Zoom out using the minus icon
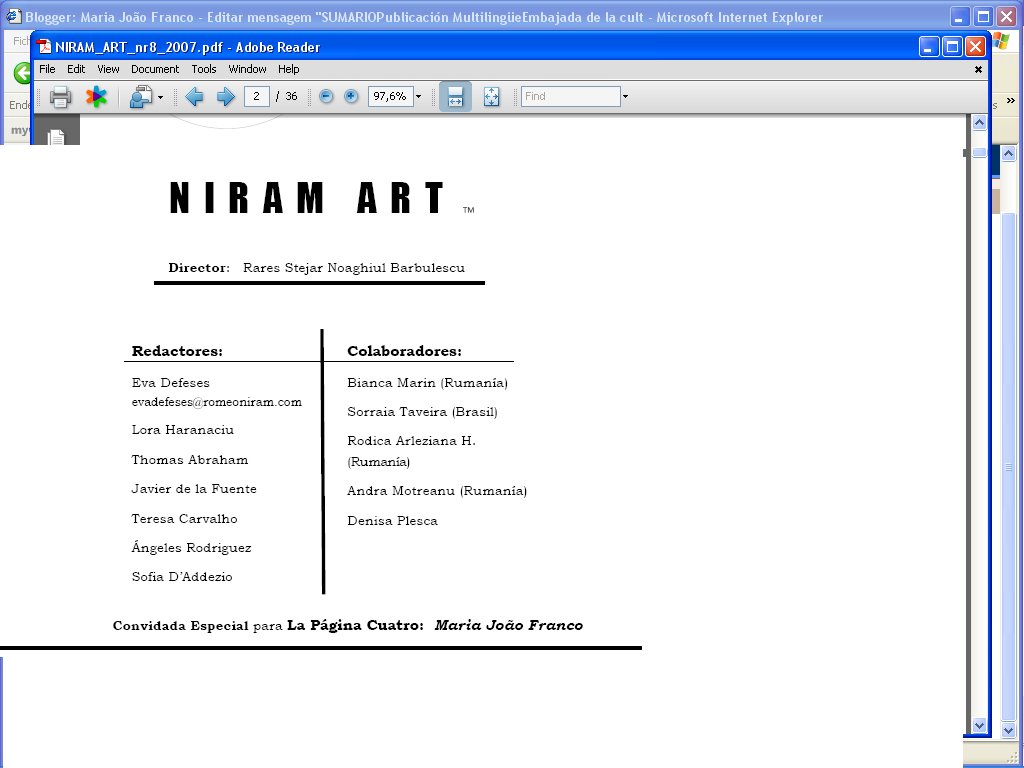The image size is (1024, 768). (x=327, y=96)
